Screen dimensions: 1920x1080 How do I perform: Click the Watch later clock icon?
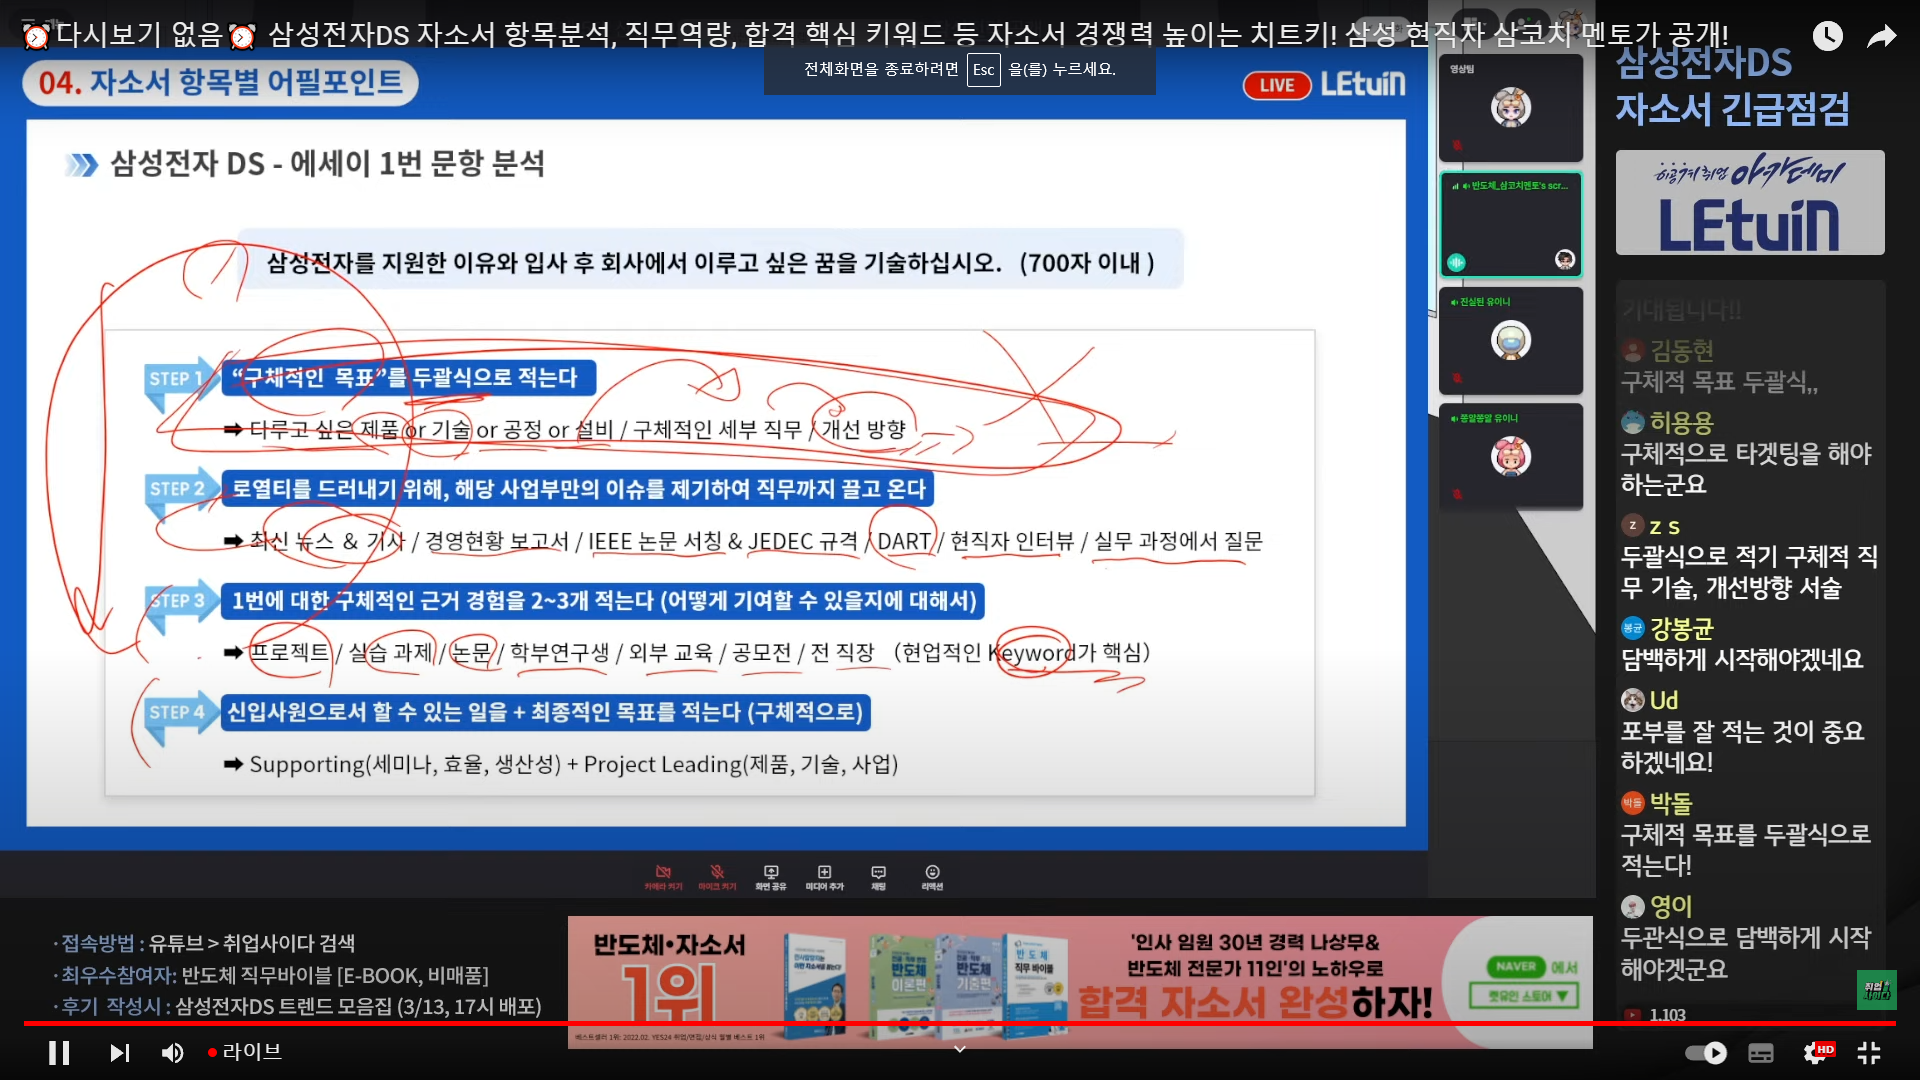pyautogui.click(x=1827, y=37)
